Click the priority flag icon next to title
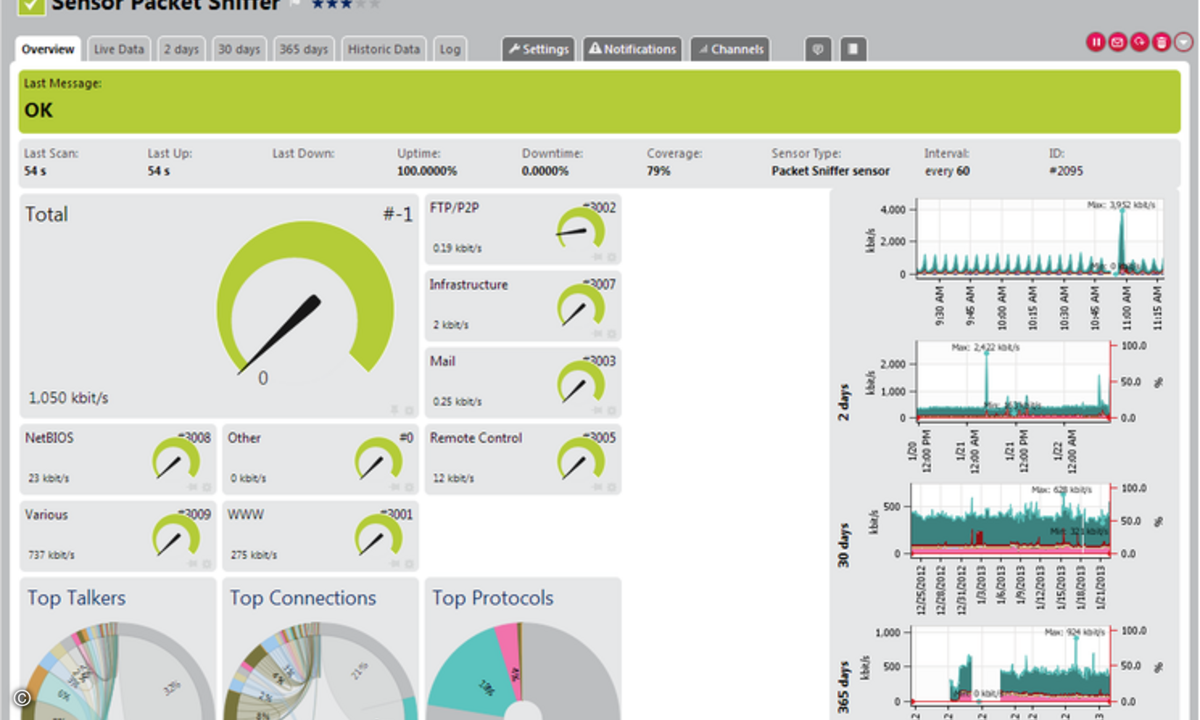 (x=296, y=3)
